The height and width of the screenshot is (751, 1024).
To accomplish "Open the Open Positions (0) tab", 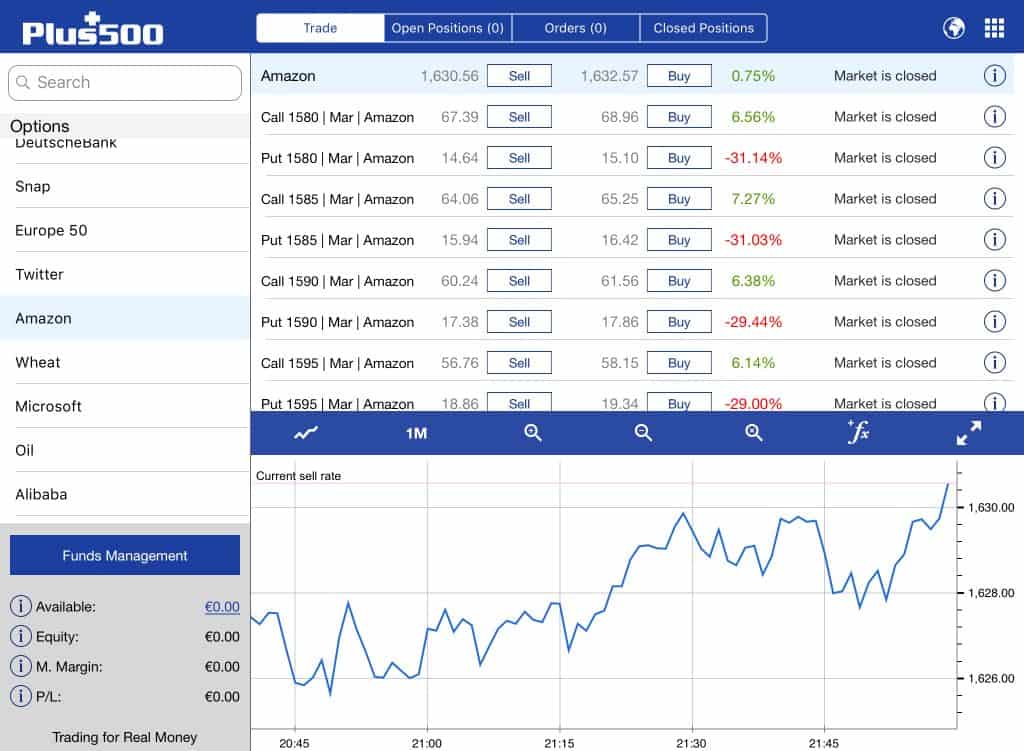I will click(447, 28).
